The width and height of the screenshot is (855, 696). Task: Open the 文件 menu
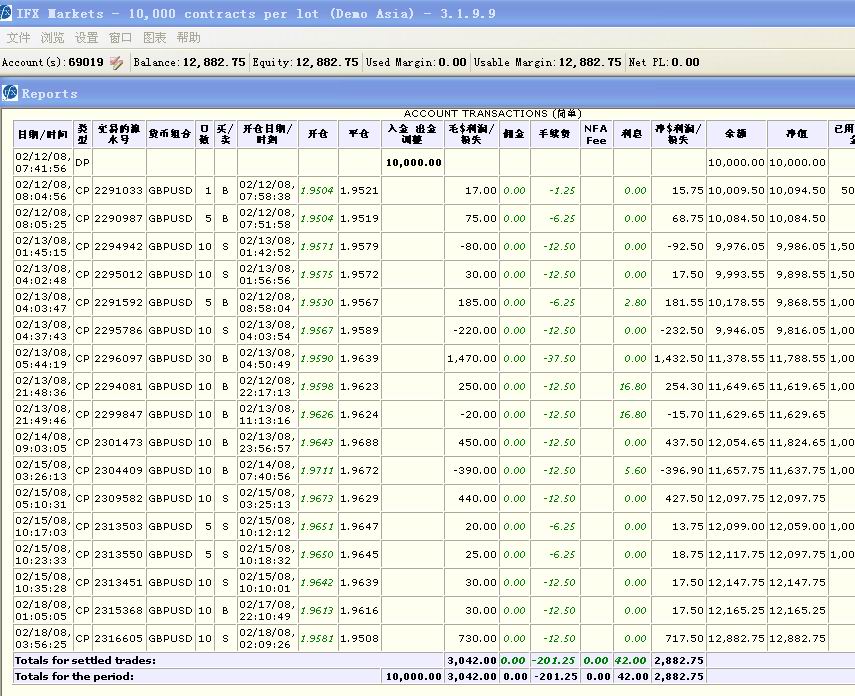click(18, 38)
